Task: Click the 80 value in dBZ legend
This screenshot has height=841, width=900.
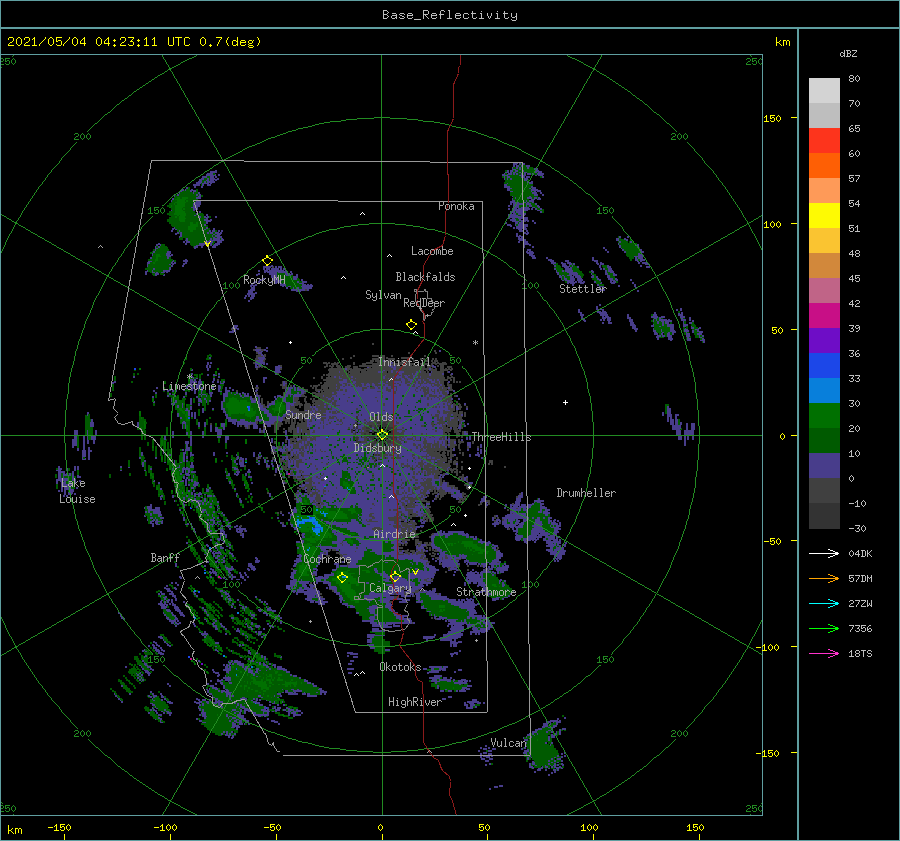Action: click(x=854, y=79)
